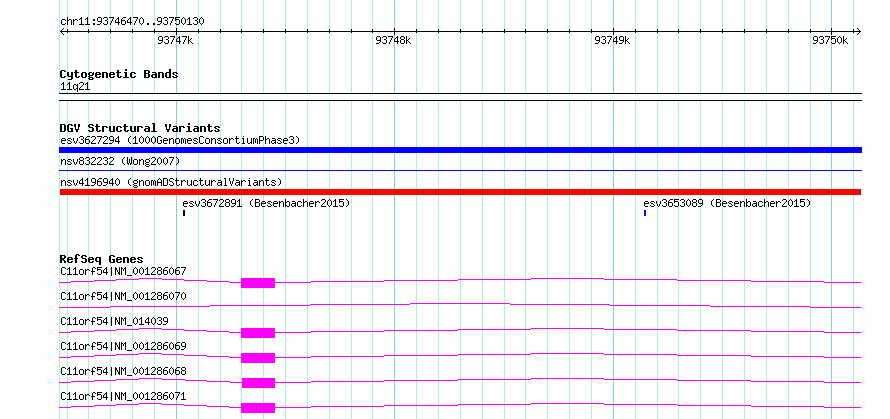
Task: Select the red nsv4196940 variant bar
Action: [460, 192]
